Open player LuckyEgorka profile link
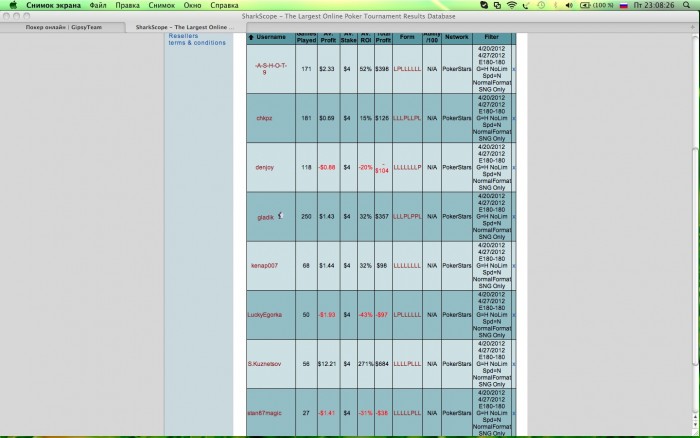Screen dimensions: 700x438 coord(265,315)
